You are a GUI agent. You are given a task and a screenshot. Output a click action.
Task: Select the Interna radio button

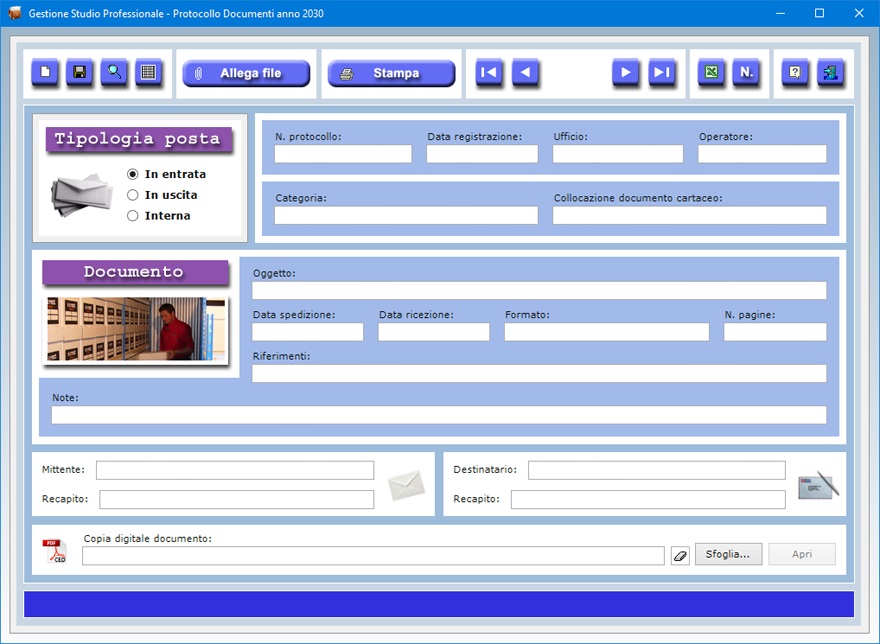click(x=132, y=216)
